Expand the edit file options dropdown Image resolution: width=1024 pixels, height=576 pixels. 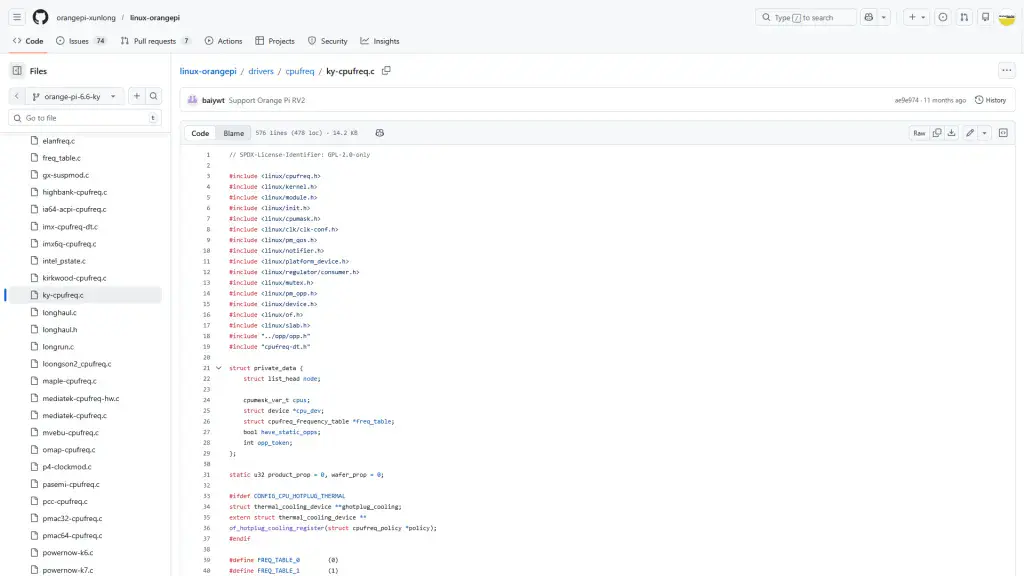(x=985, y=133)
